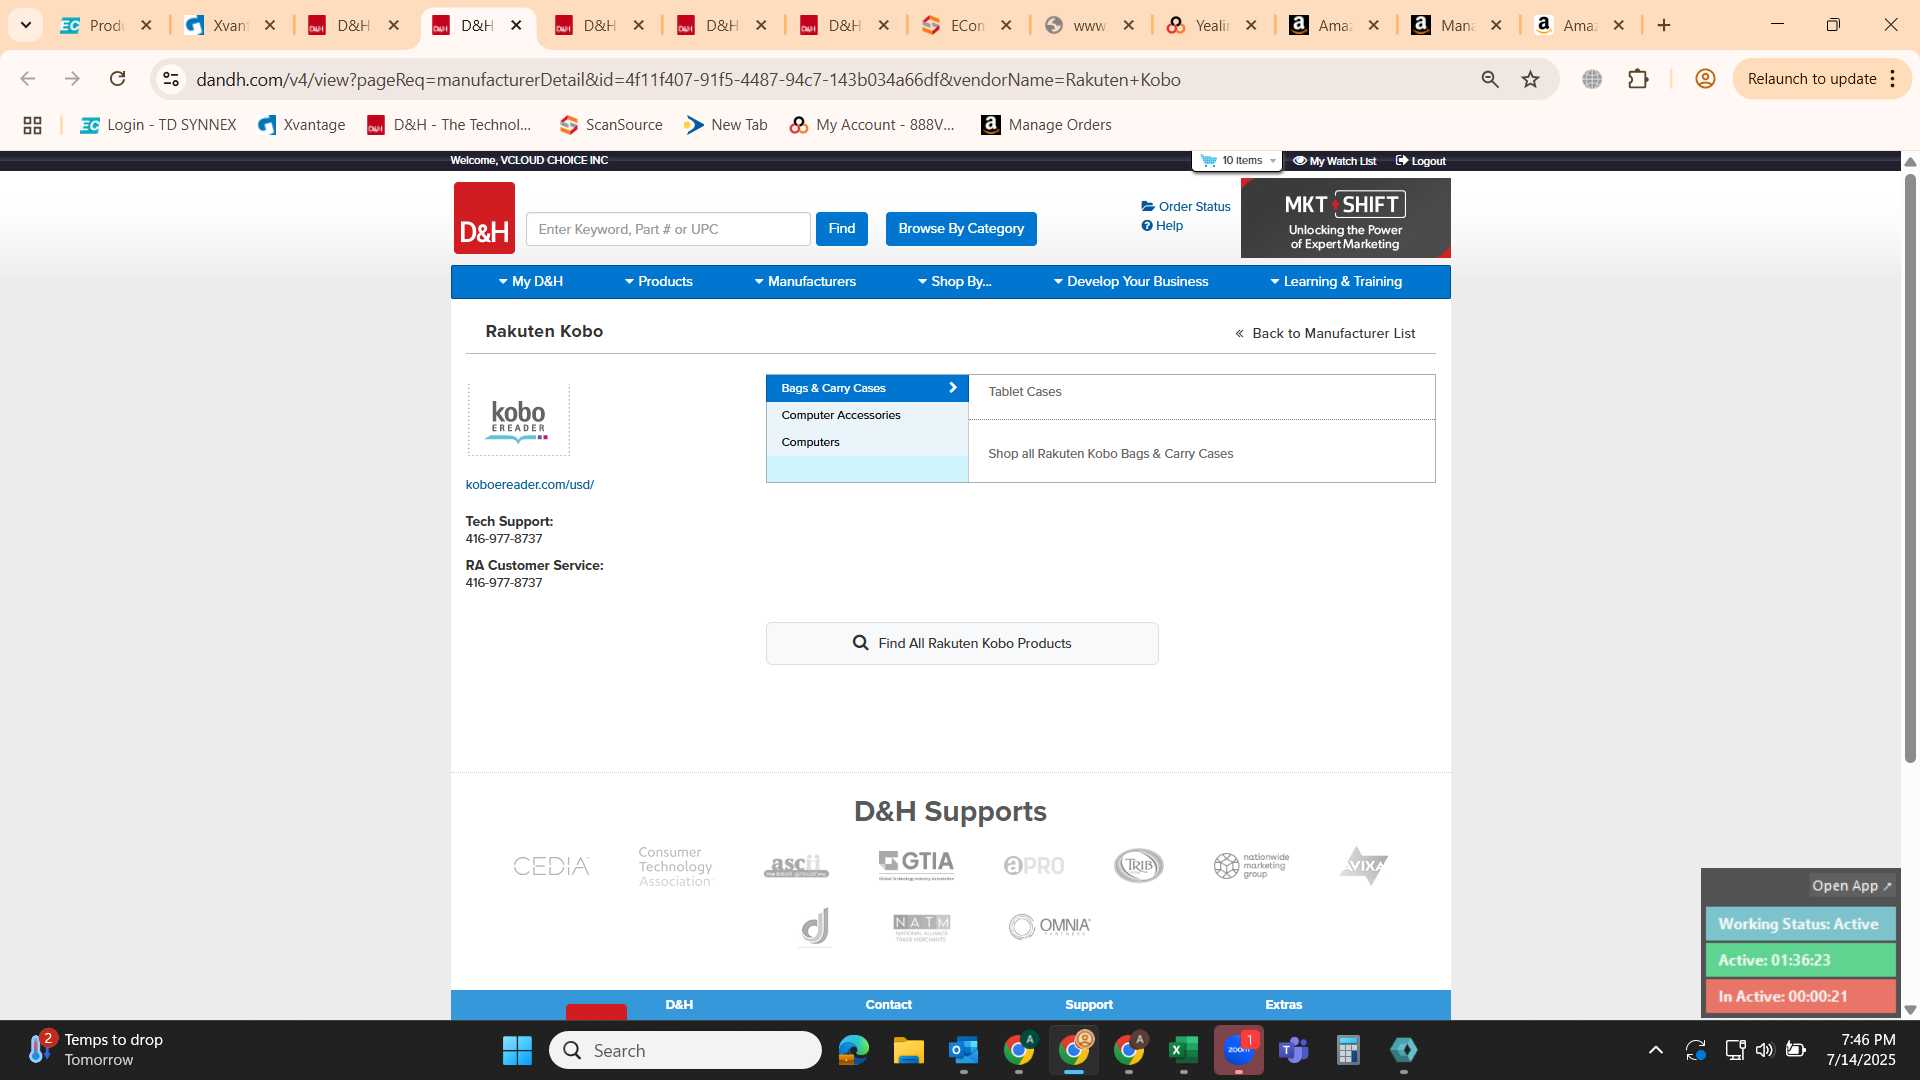Open ScanSource bookmark
Viewport: 1920px width, 1080px height.
tap(611, 125)
